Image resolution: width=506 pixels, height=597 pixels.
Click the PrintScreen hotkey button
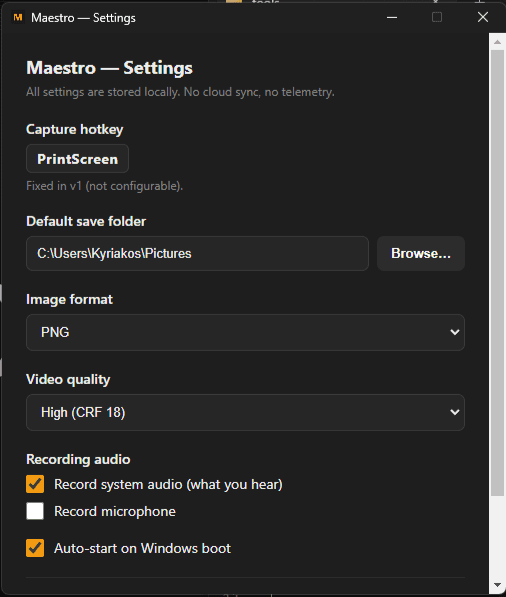pyautogui.click(x=77, y=159)
